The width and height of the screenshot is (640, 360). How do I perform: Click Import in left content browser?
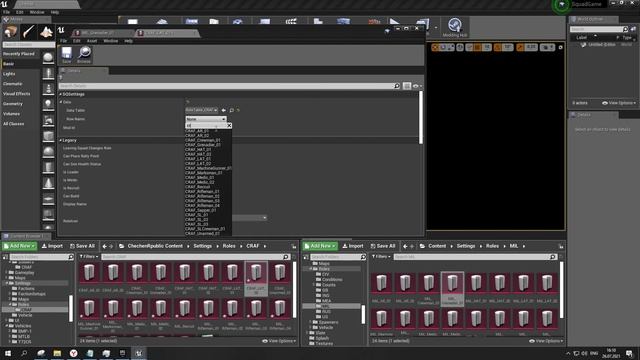52,246
